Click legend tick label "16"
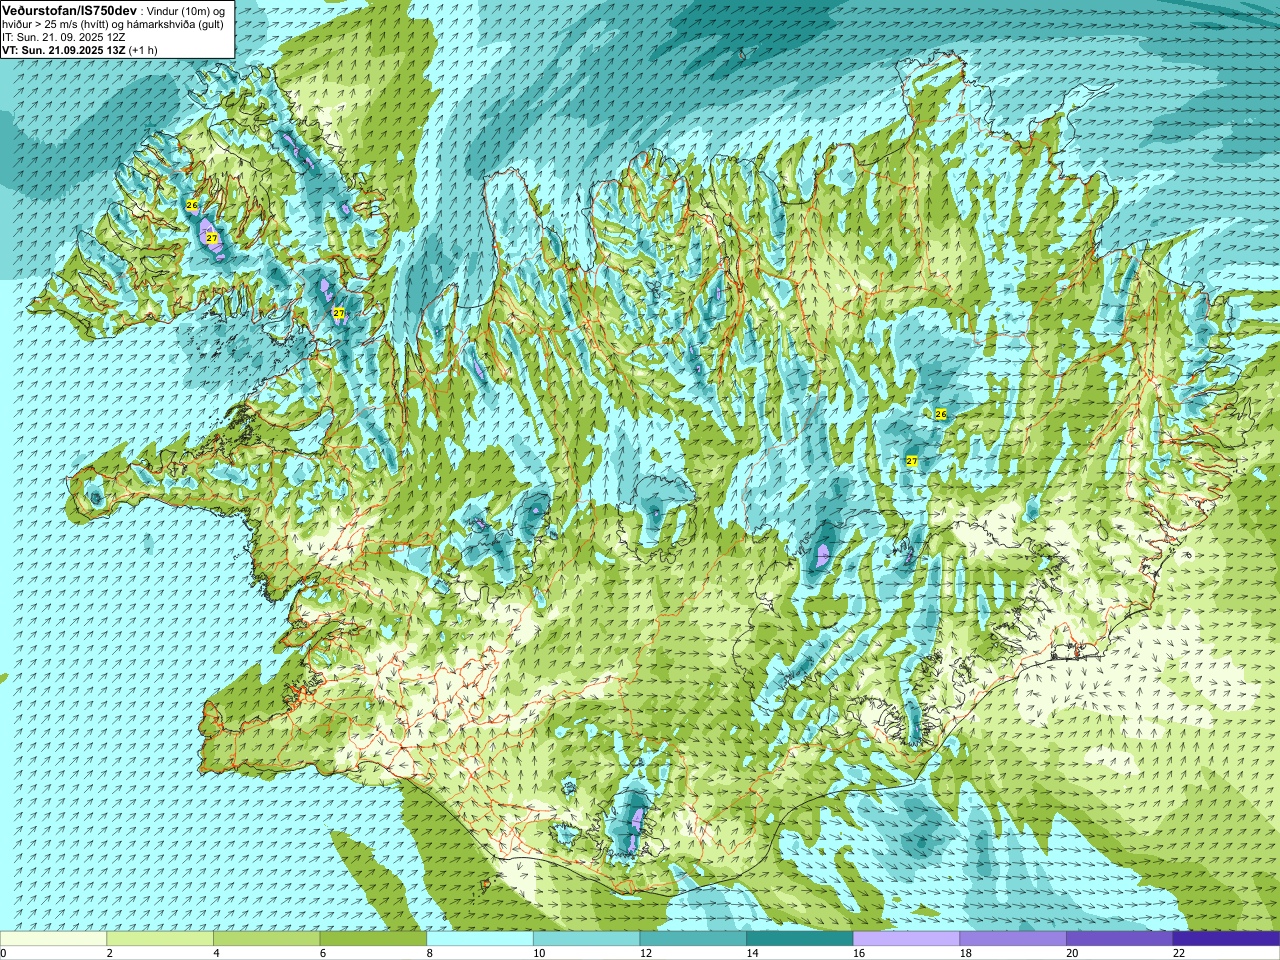The height and width of the screenshot is (960, 1280). (858, 953)
